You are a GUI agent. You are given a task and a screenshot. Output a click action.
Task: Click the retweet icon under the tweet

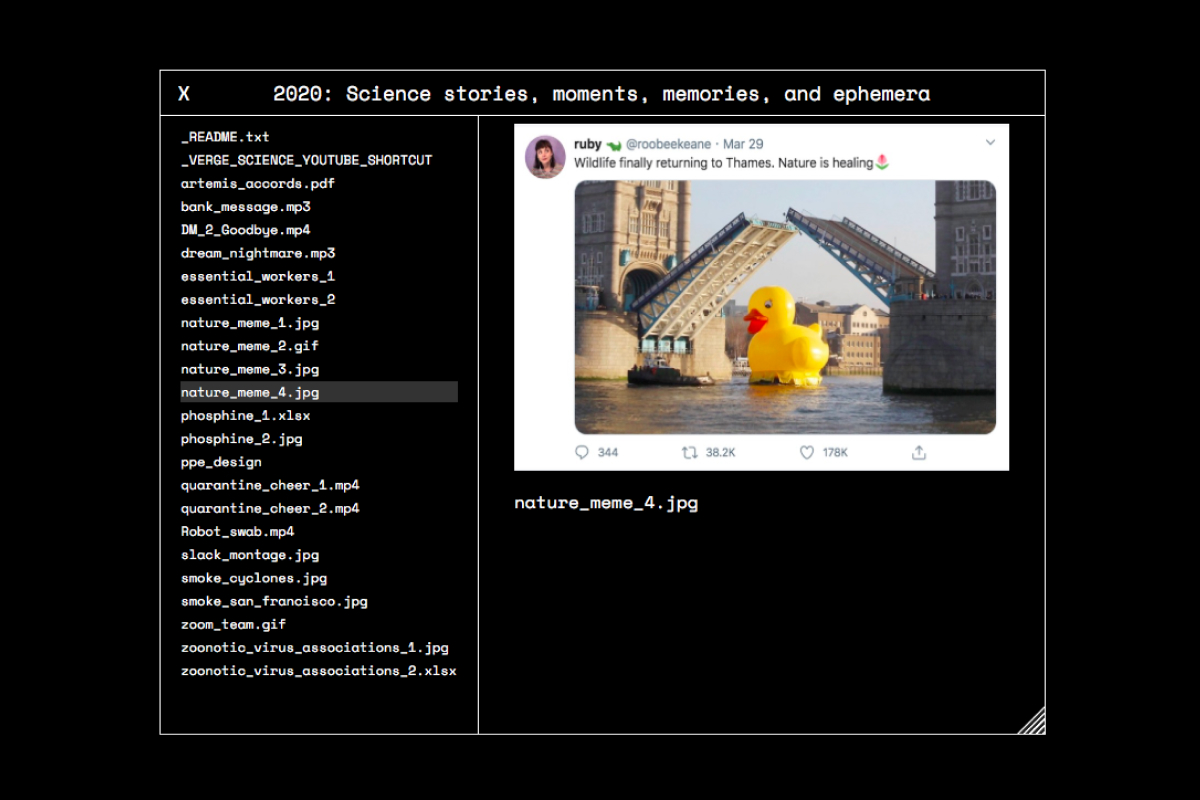tap(689, 452)
